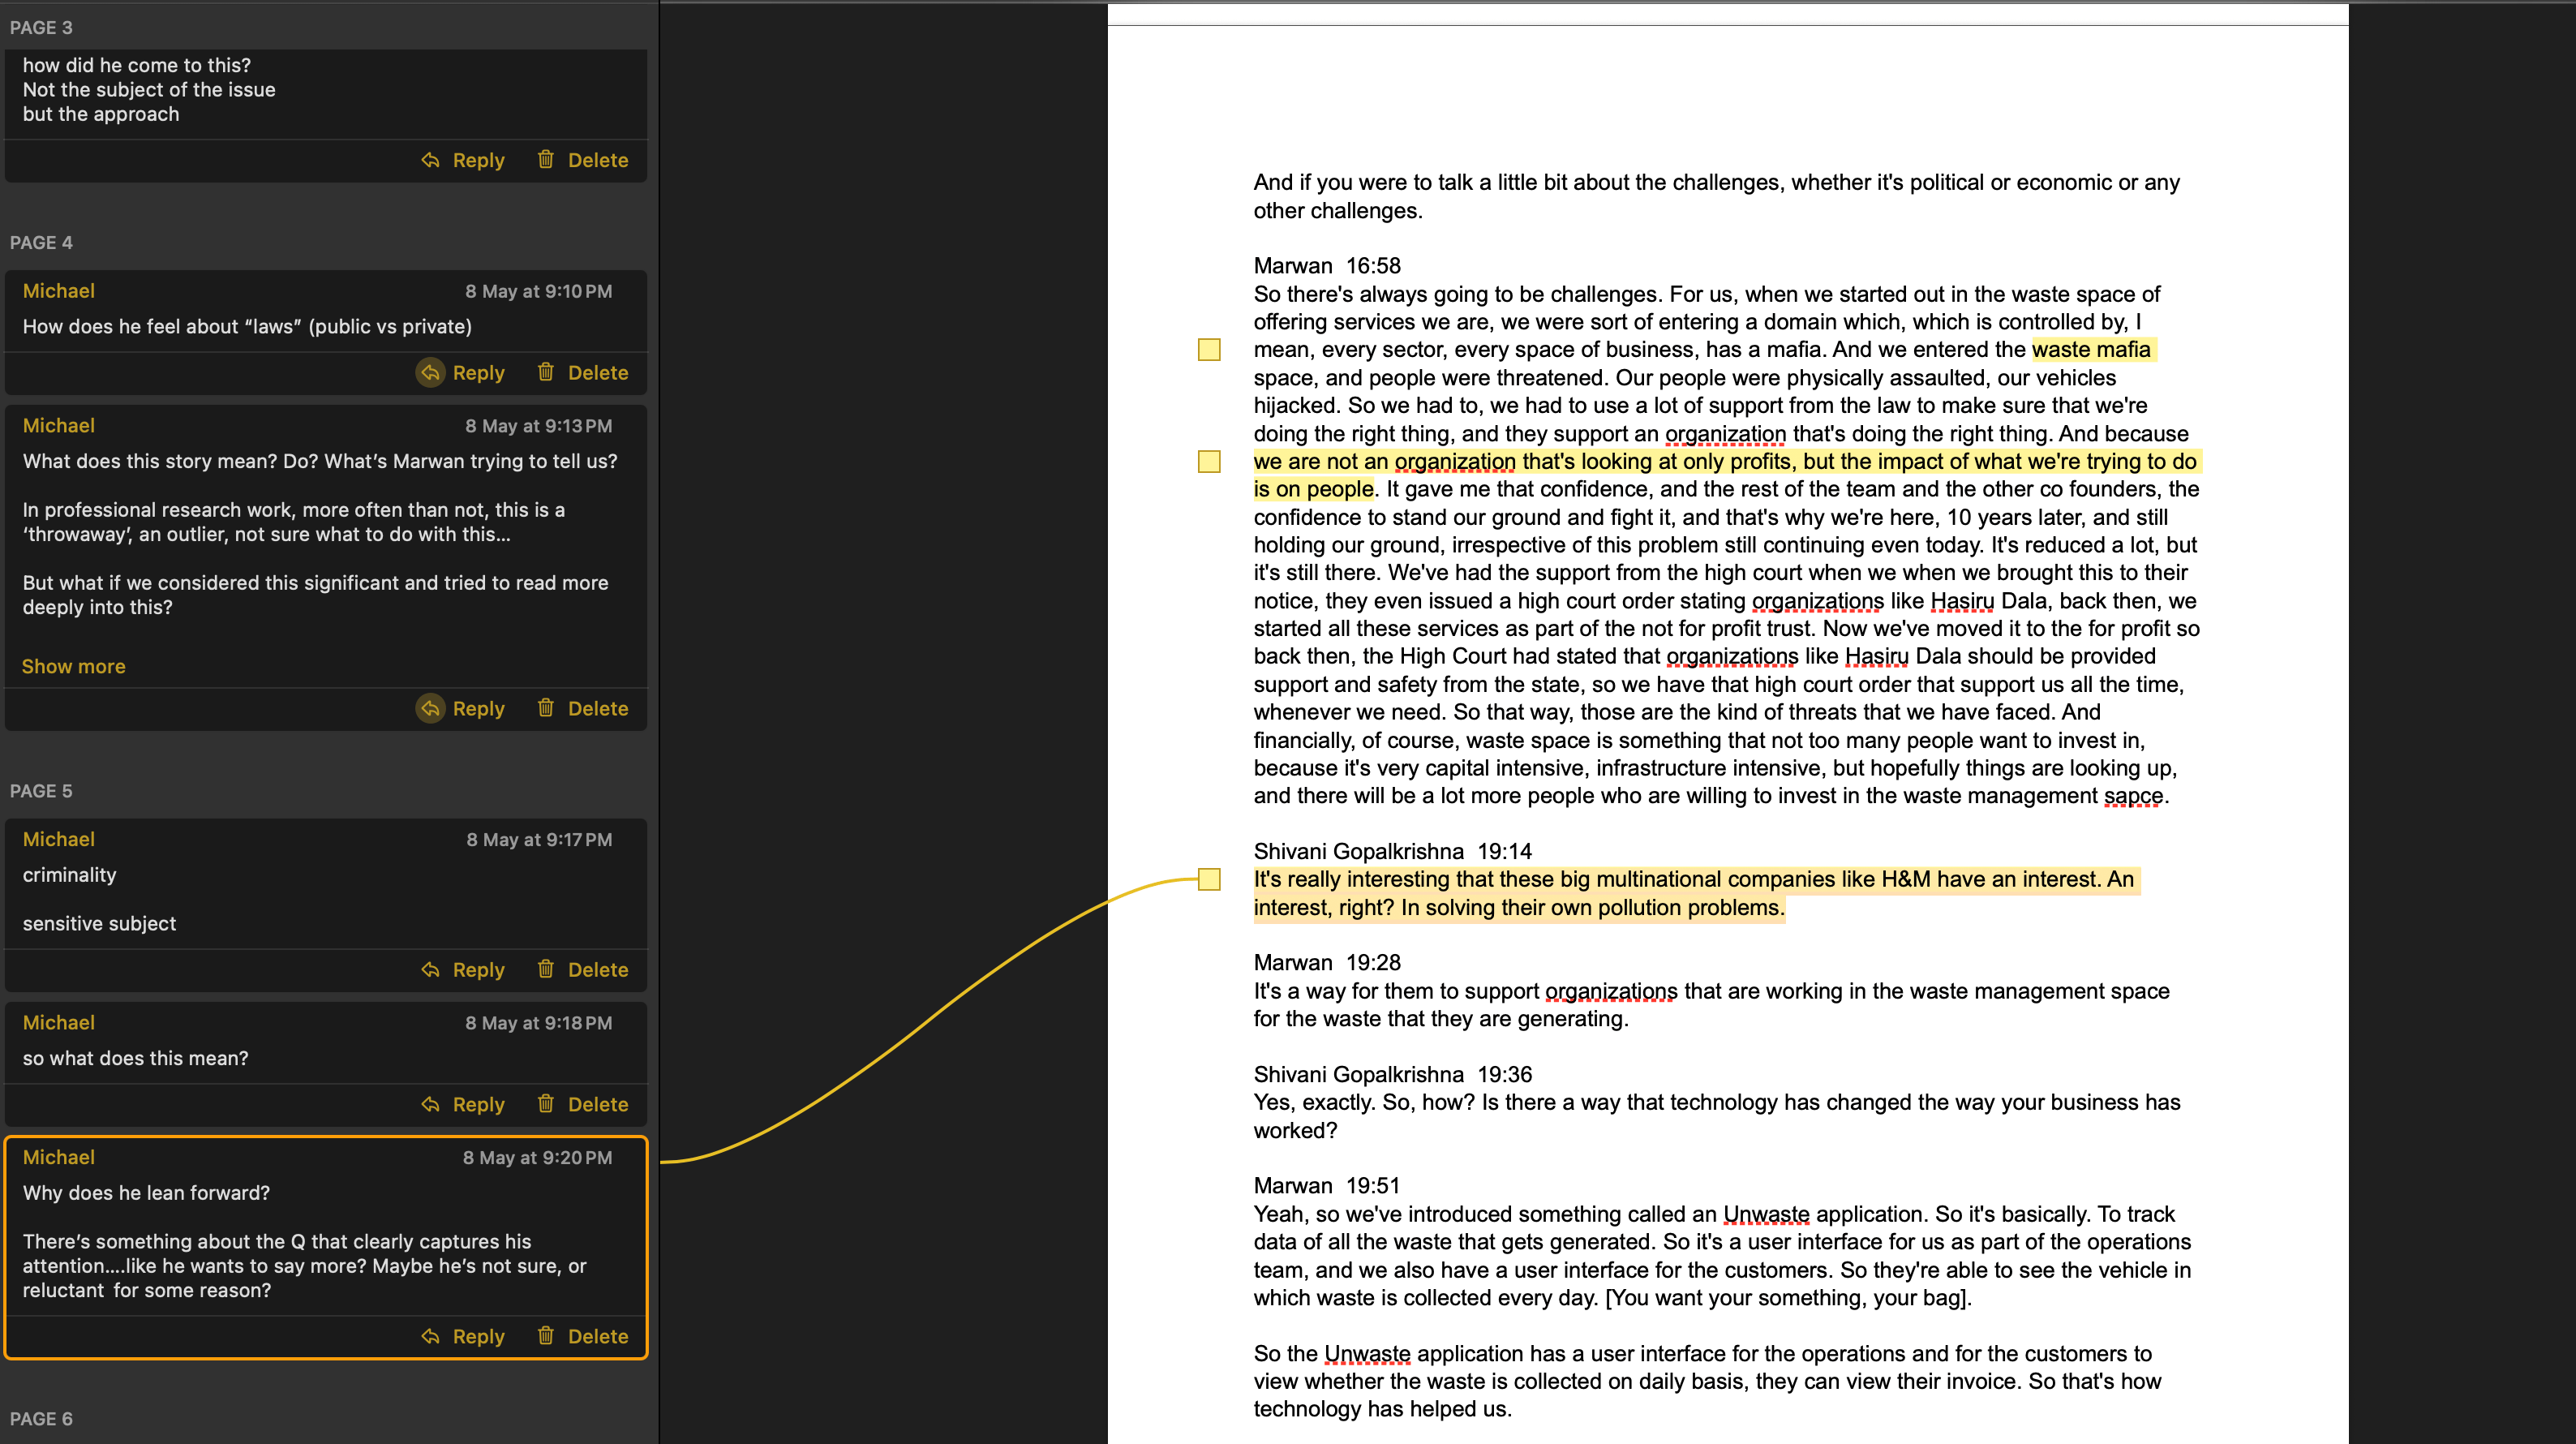Select Michael's 9:17 PM comment card

325,882
